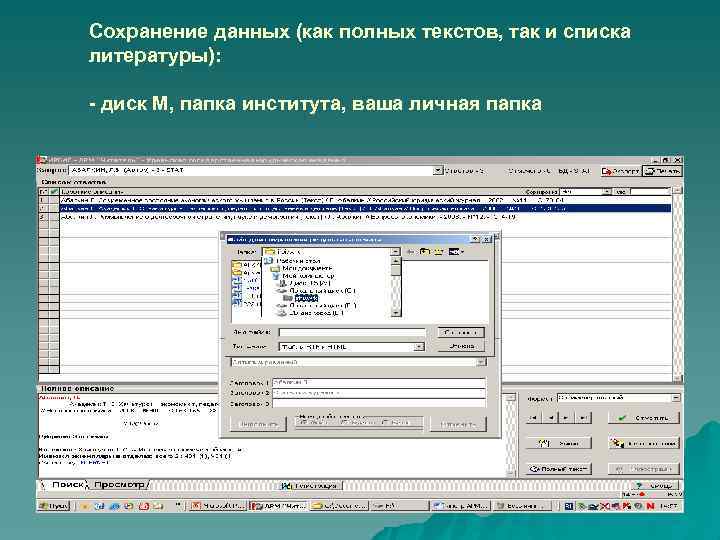Screen dimensions: 720x540
Task: Click the Печать button in the top toolbar
Action: (x=662, y=171)
